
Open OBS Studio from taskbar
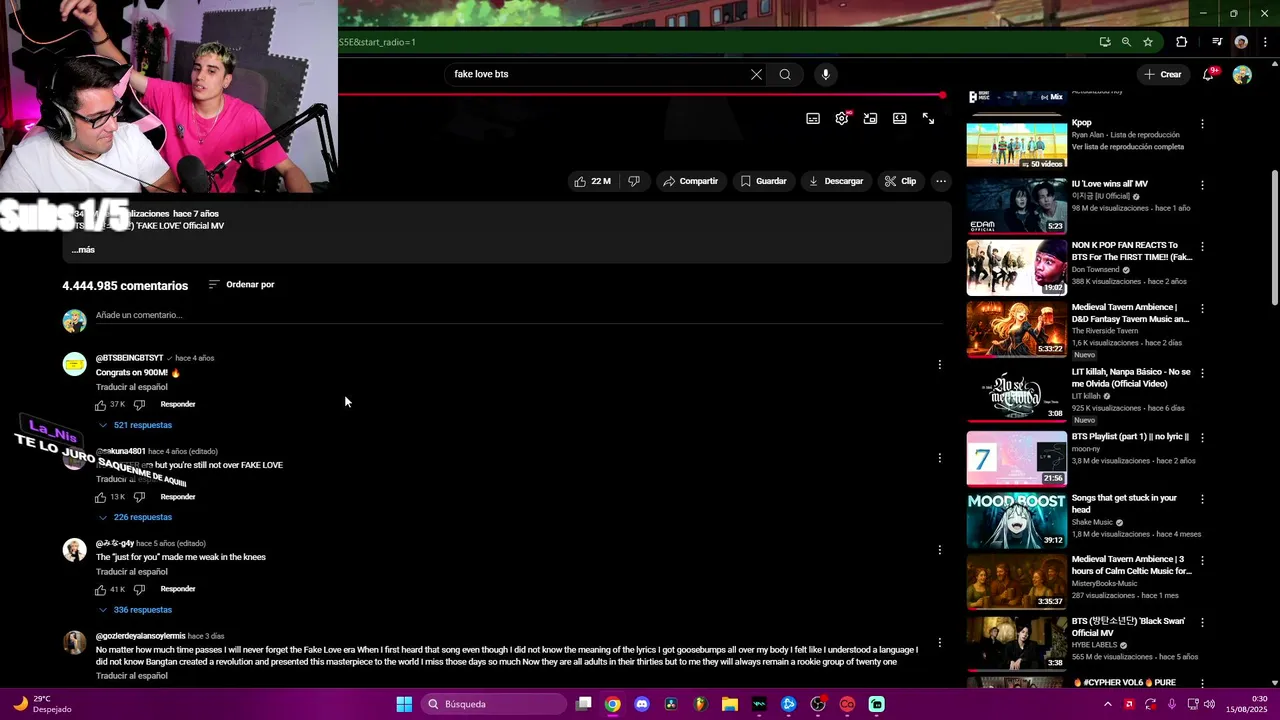818,704
